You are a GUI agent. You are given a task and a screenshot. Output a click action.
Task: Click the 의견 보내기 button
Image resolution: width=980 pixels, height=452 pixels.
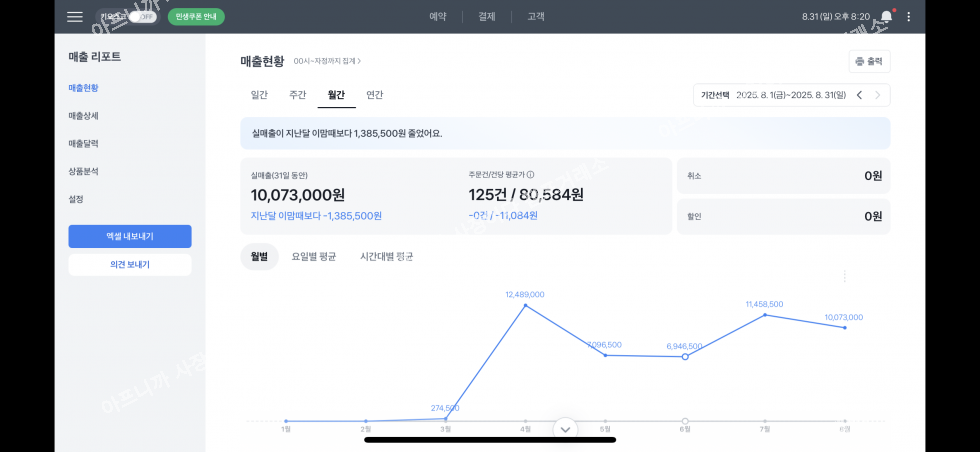coord(130,265)
